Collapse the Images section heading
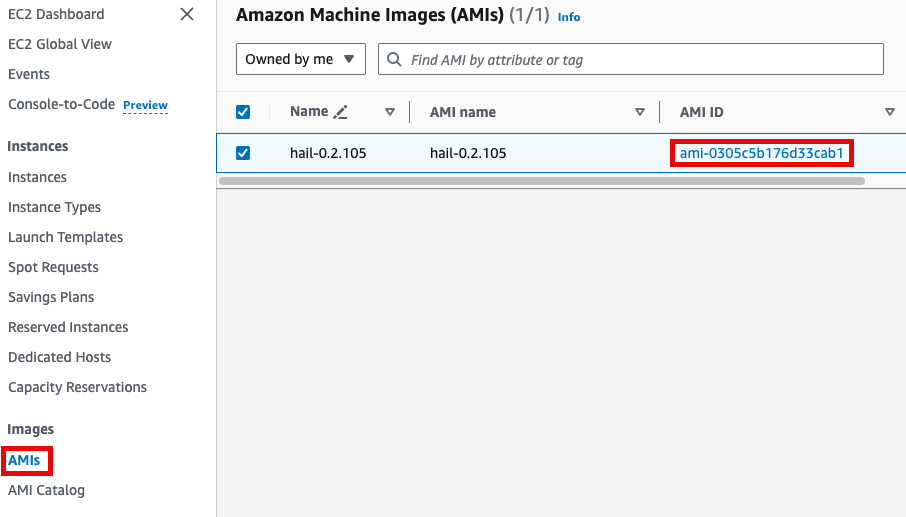The height and width of the screenshot is (517, 906). pyautogui.click(x=31, y=429)
